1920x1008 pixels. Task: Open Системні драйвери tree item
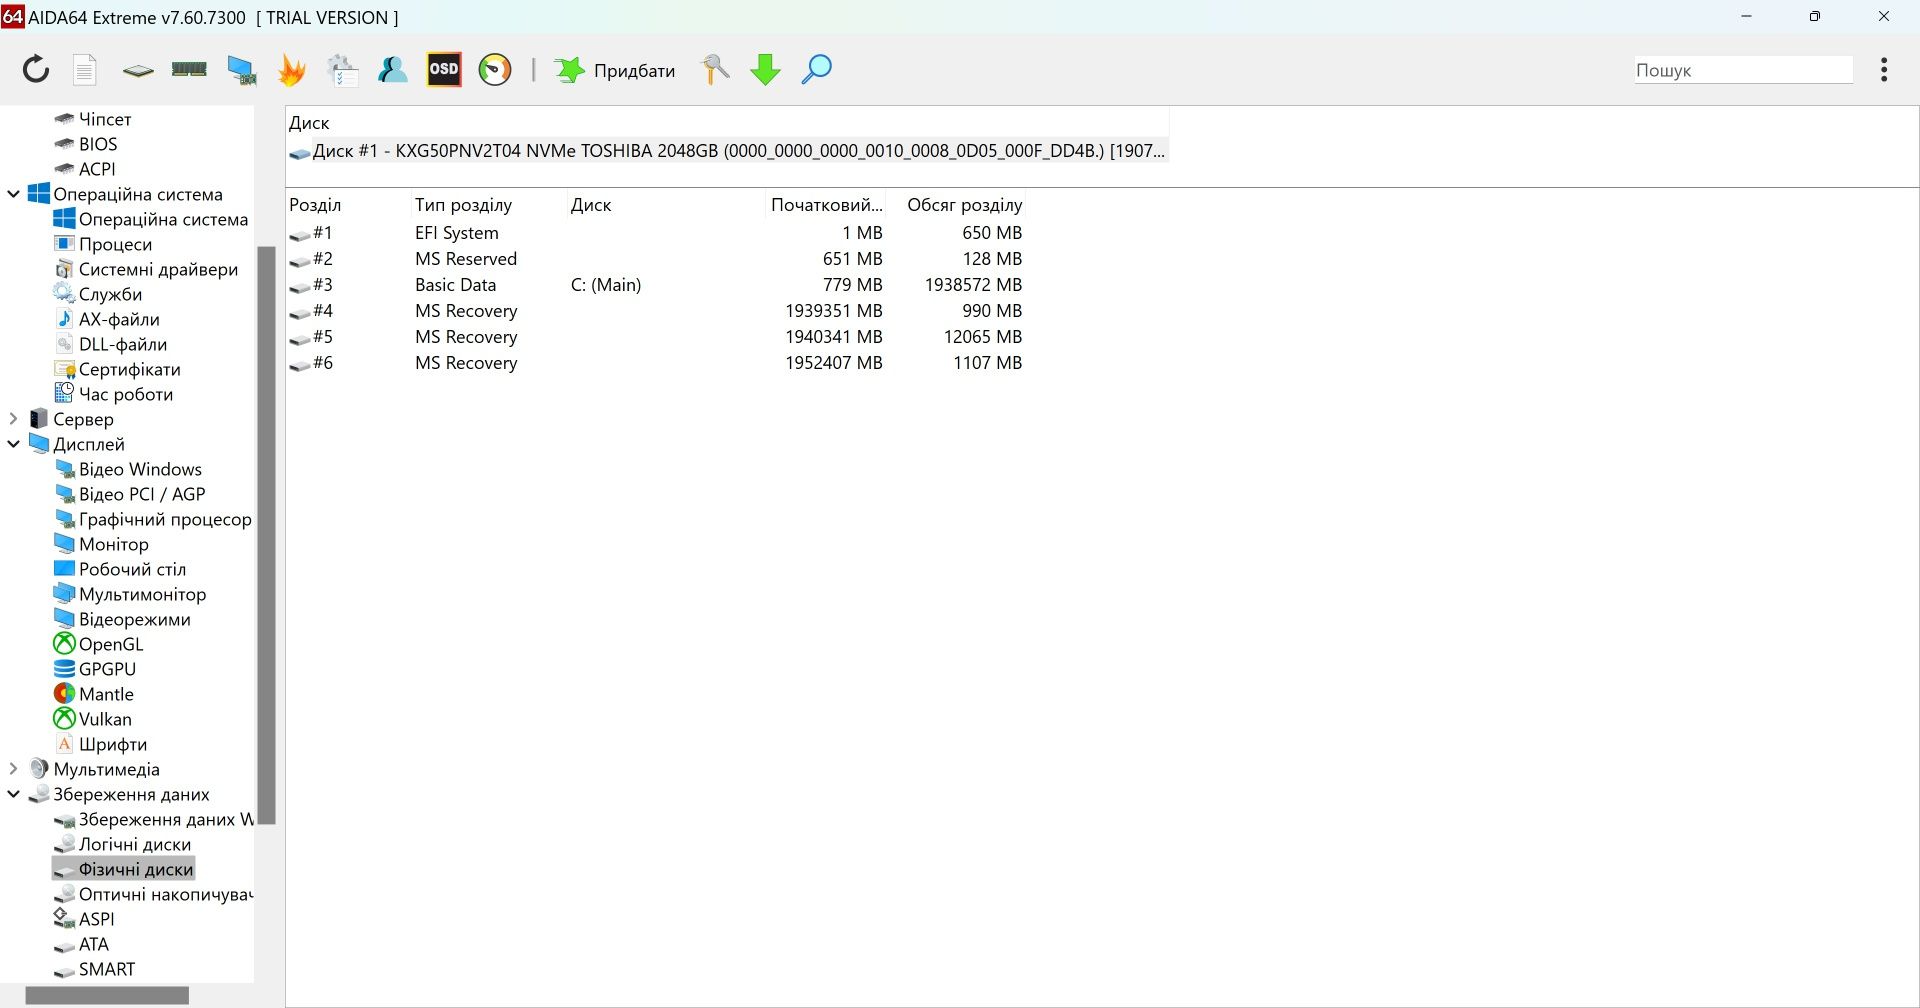(x=146, y=269)
